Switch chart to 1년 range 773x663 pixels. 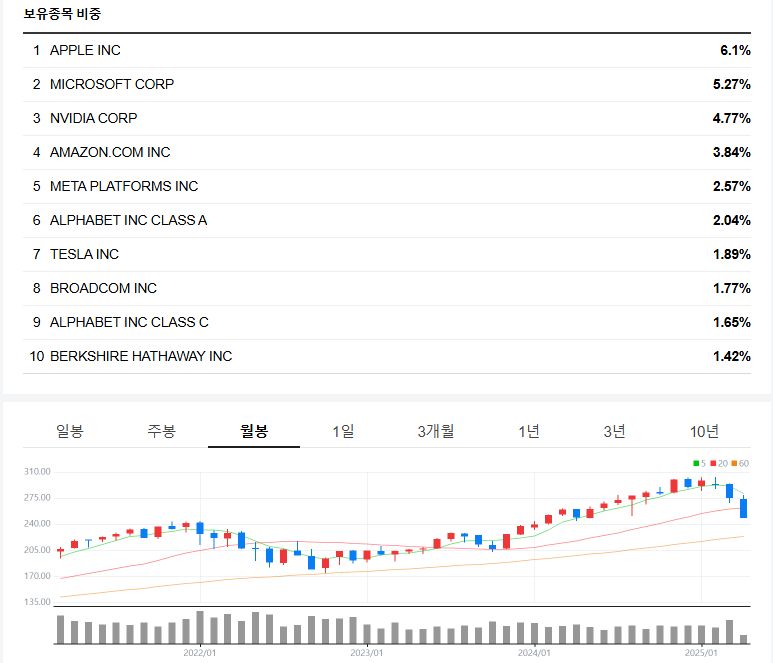tap(528, 431)
